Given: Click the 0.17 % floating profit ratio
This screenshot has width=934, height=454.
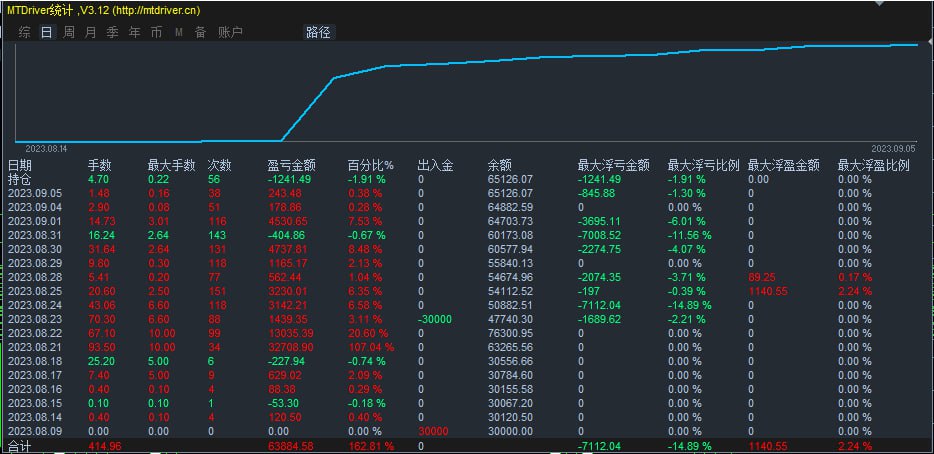Looking at the screenshot, I should (855, 277).
